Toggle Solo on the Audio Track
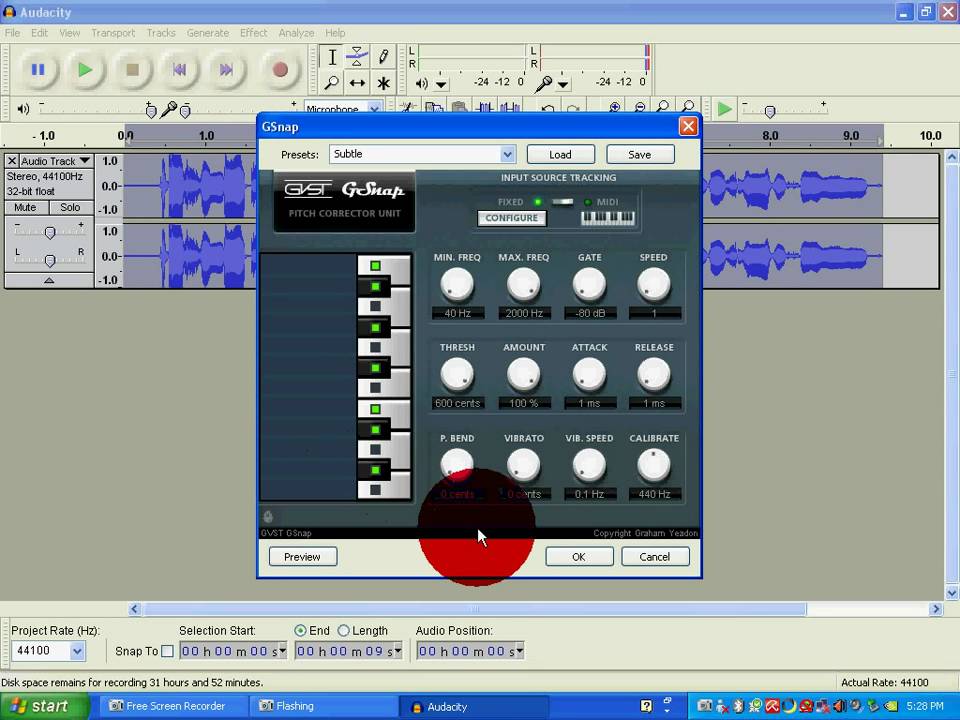Screen dimensions: 960x720 pyautogui.click(x=70, y=208)
